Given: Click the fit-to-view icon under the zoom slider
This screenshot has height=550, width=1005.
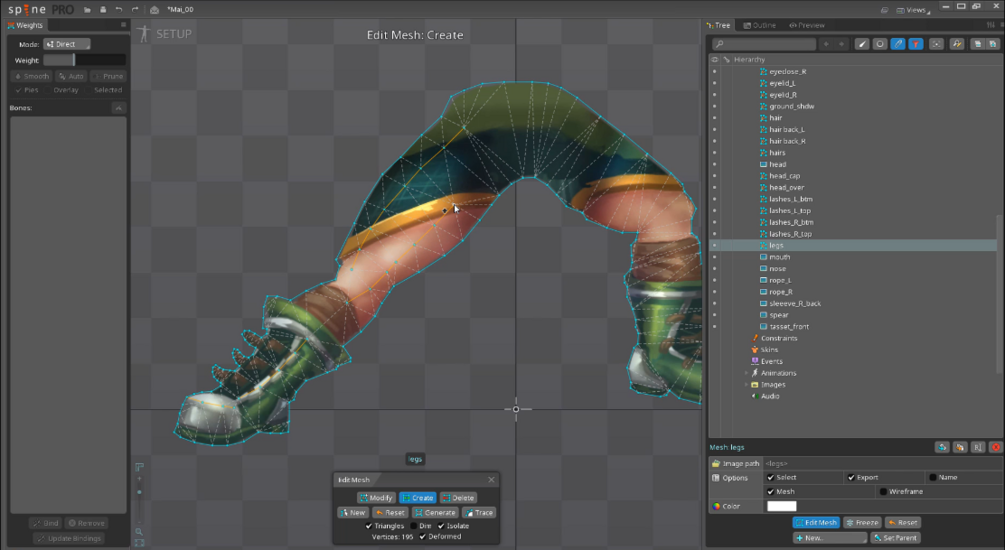Looking at the screenshot, I should pos(139,543).
